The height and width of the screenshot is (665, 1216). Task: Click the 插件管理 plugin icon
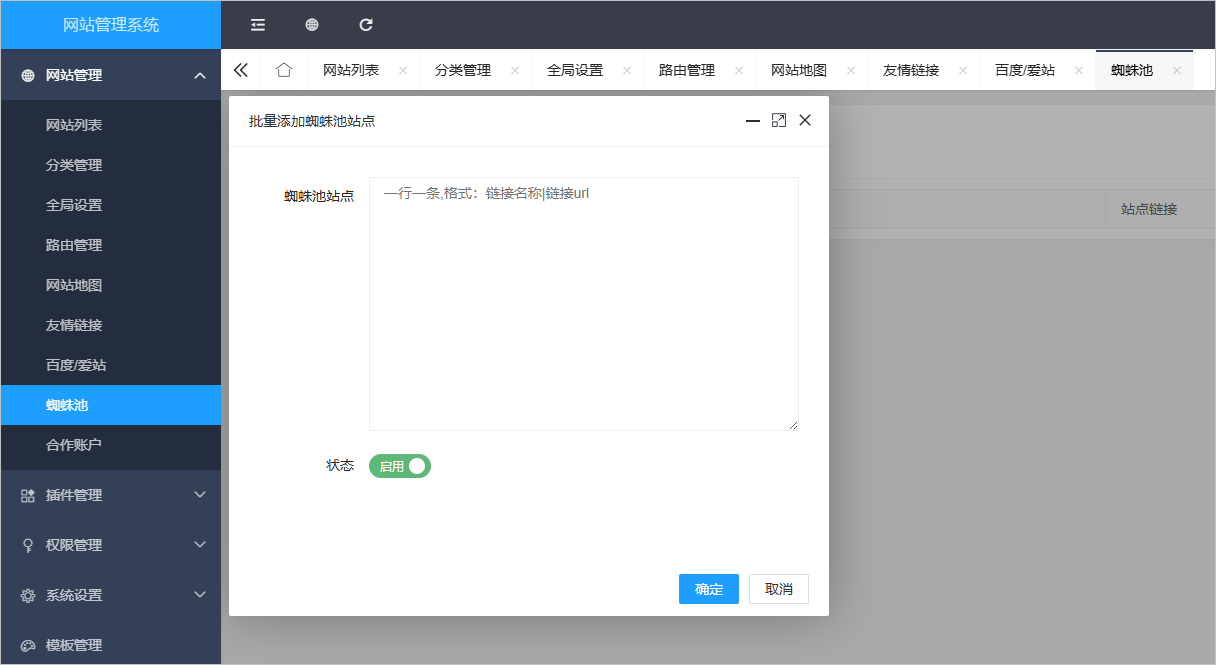coord(28,495)
